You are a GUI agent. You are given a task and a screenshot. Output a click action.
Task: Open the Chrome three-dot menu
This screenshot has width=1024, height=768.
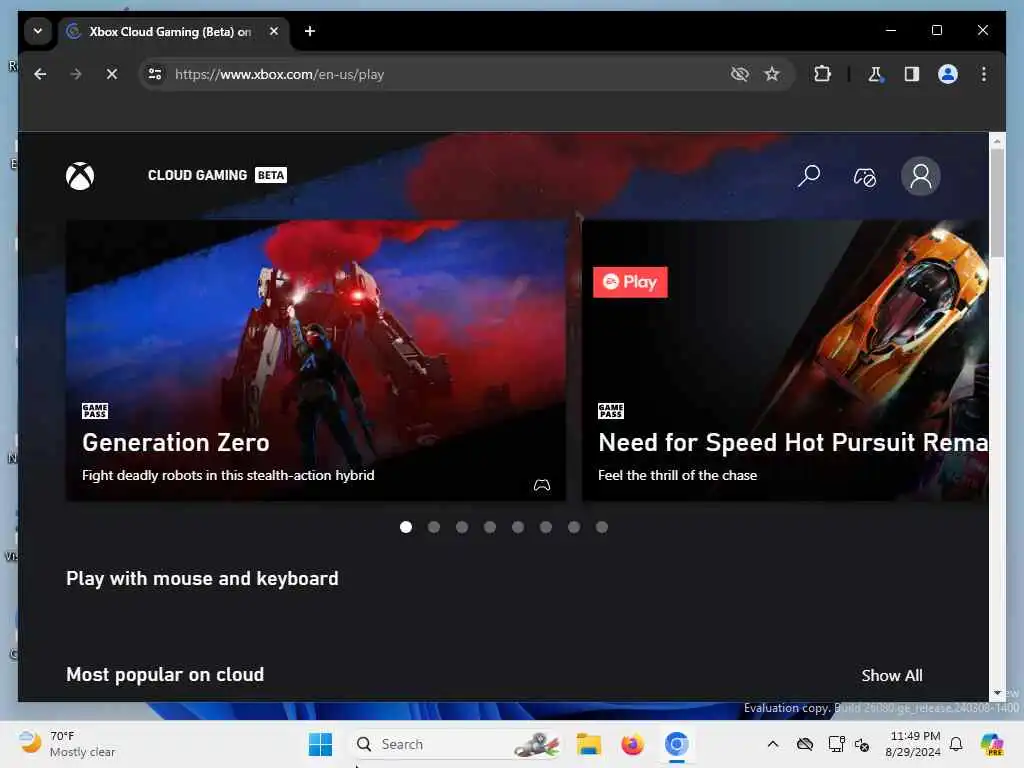[x=984, y=74]
